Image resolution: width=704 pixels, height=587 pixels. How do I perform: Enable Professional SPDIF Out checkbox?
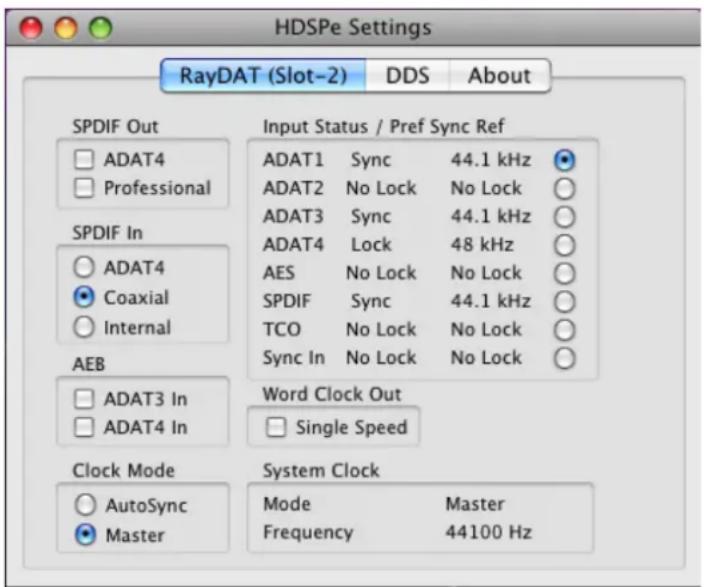click(84, 188)
